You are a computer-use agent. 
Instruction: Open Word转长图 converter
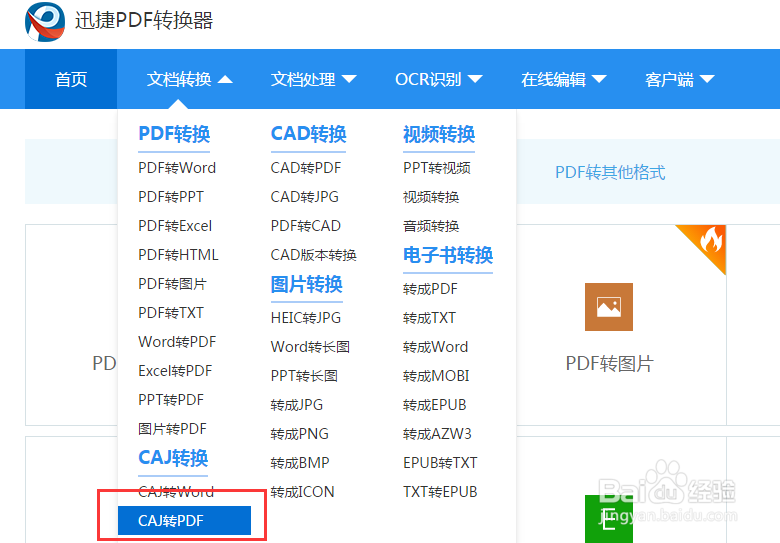point(310,347)
